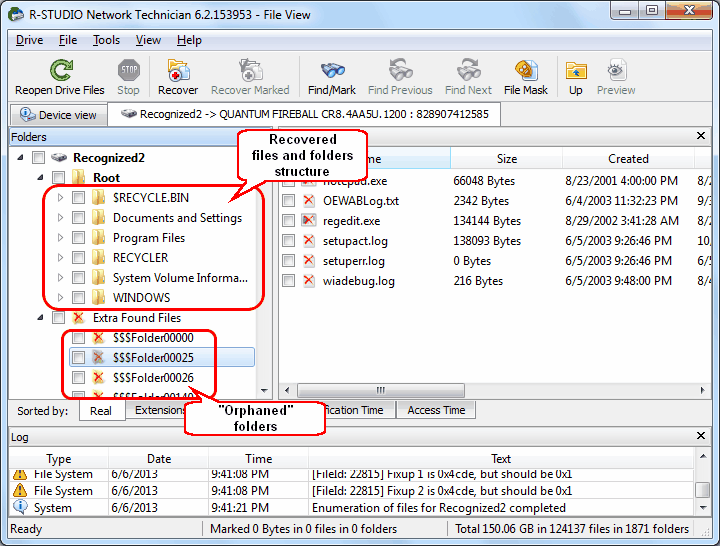Click the R-STUDIO application title icon

tap(16, 14)
